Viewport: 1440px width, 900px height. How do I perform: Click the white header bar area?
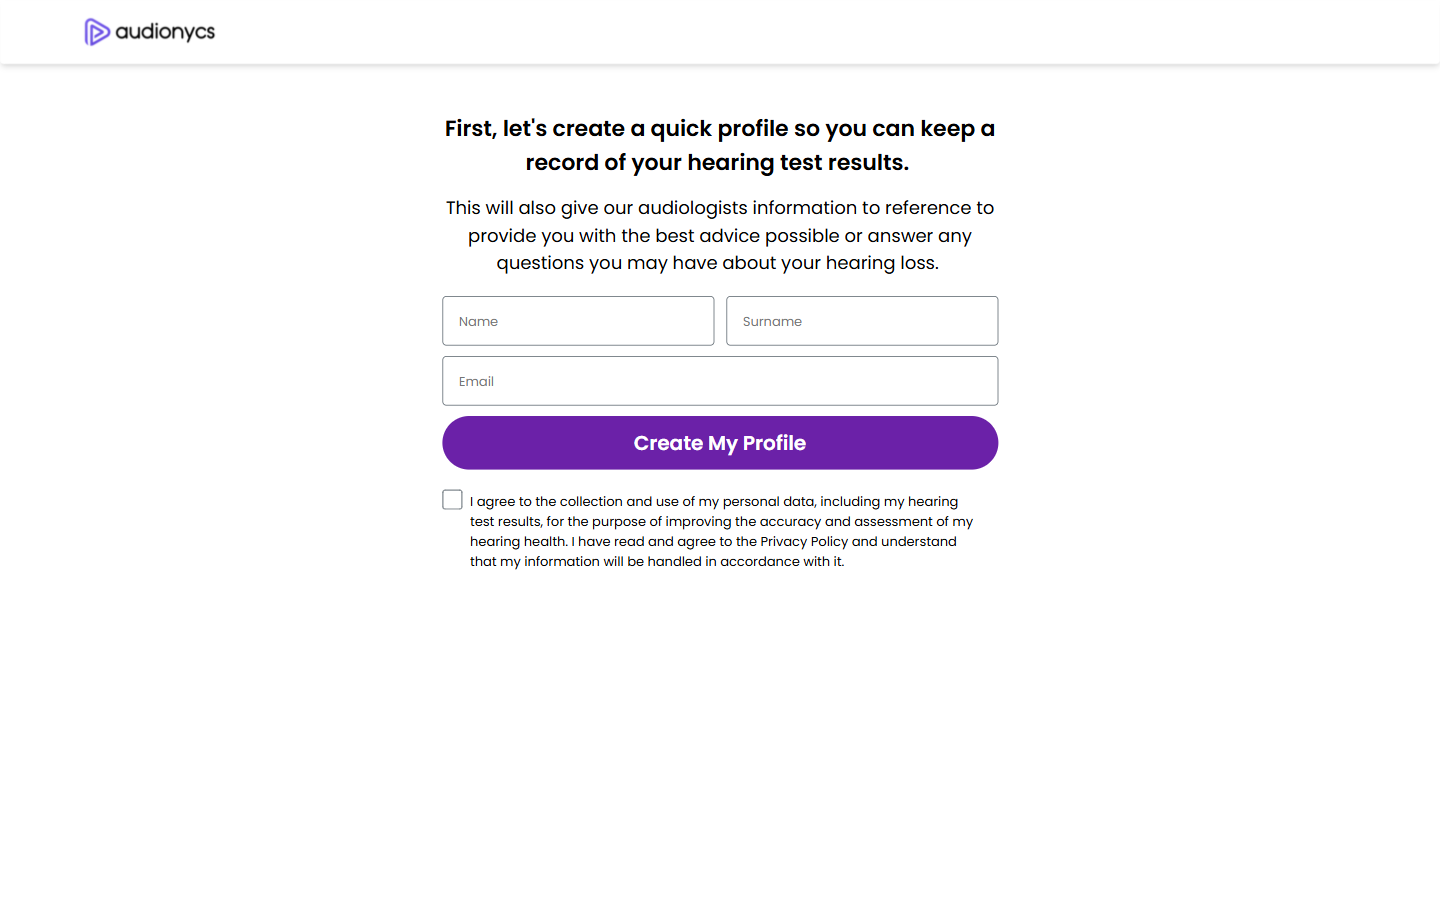click(700, 31)
